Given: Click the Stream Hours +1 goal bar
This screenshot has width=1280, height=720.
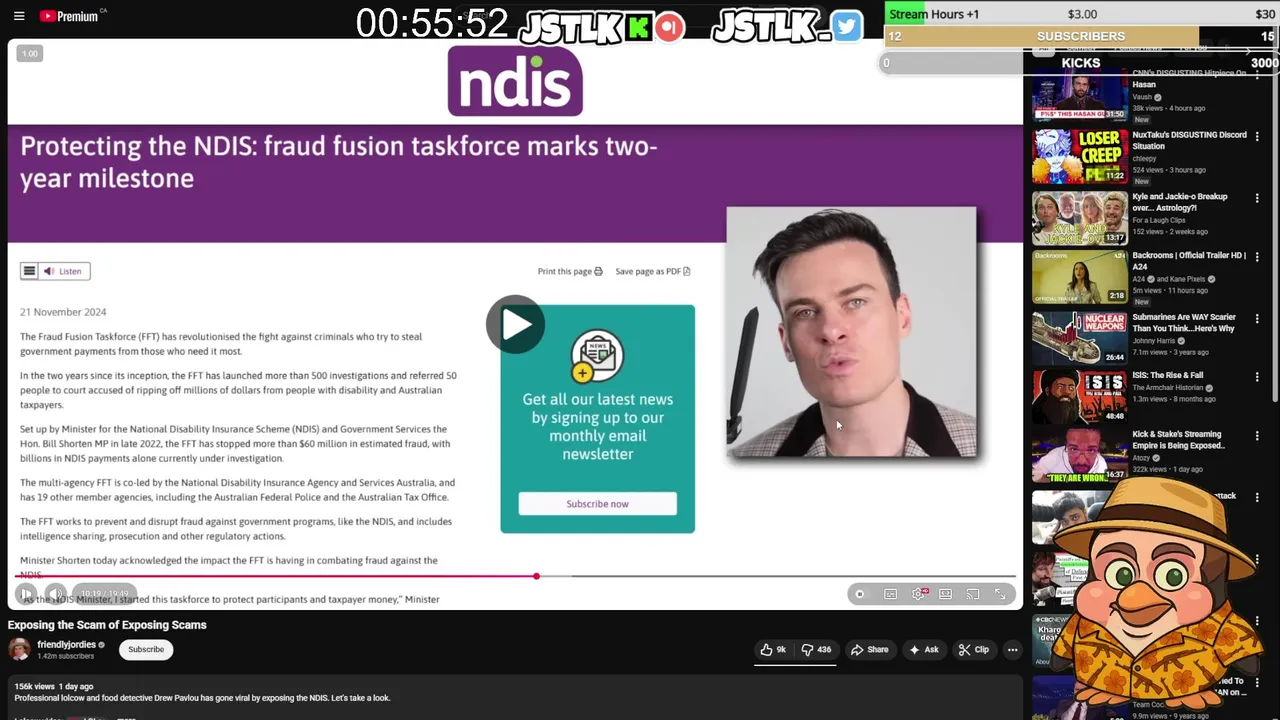Looking at the screenshot, I should click(x=1080, y=14).
